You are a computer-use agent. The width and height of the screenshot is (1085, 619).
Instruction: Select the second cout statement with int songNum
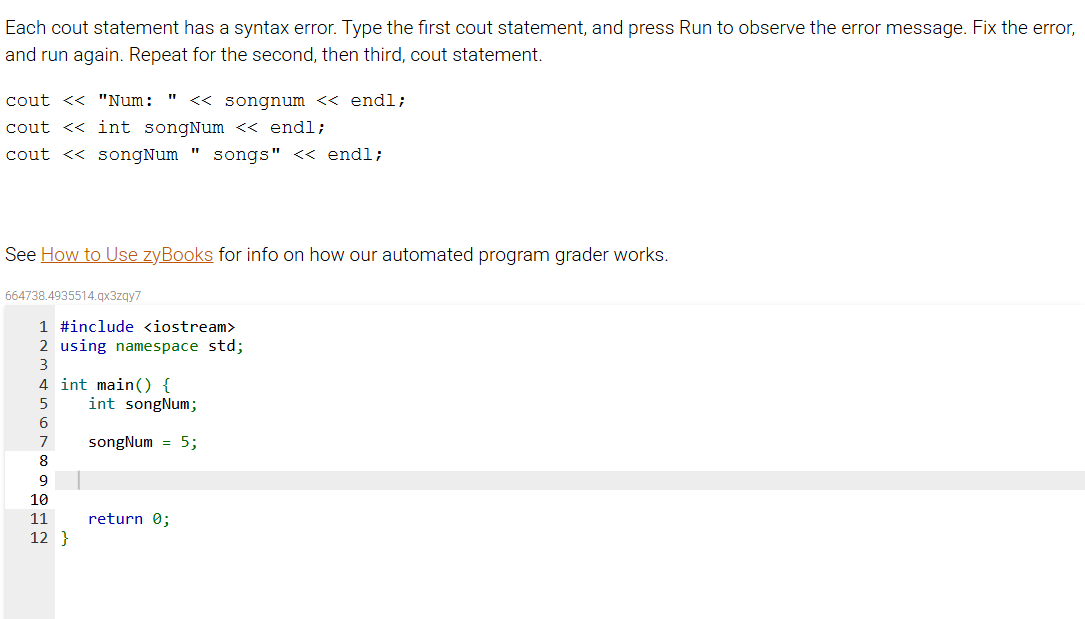pyautogui.click(x=165, y=127)
